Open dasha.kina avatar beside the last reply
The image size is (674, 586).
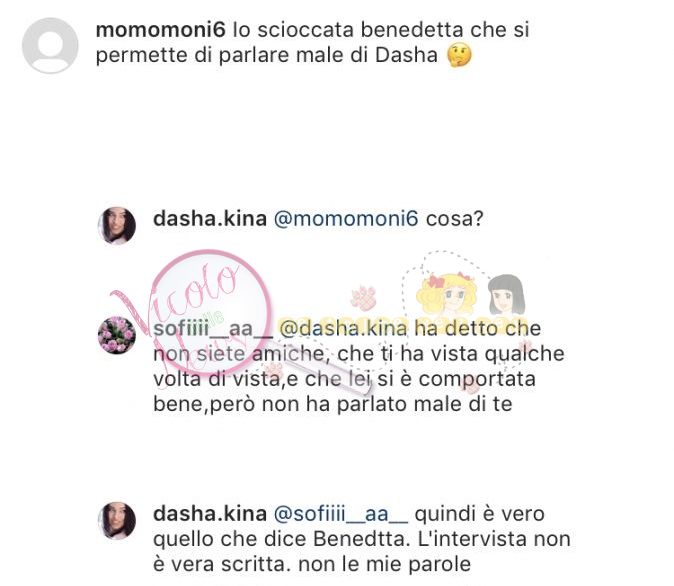(116, 520)
